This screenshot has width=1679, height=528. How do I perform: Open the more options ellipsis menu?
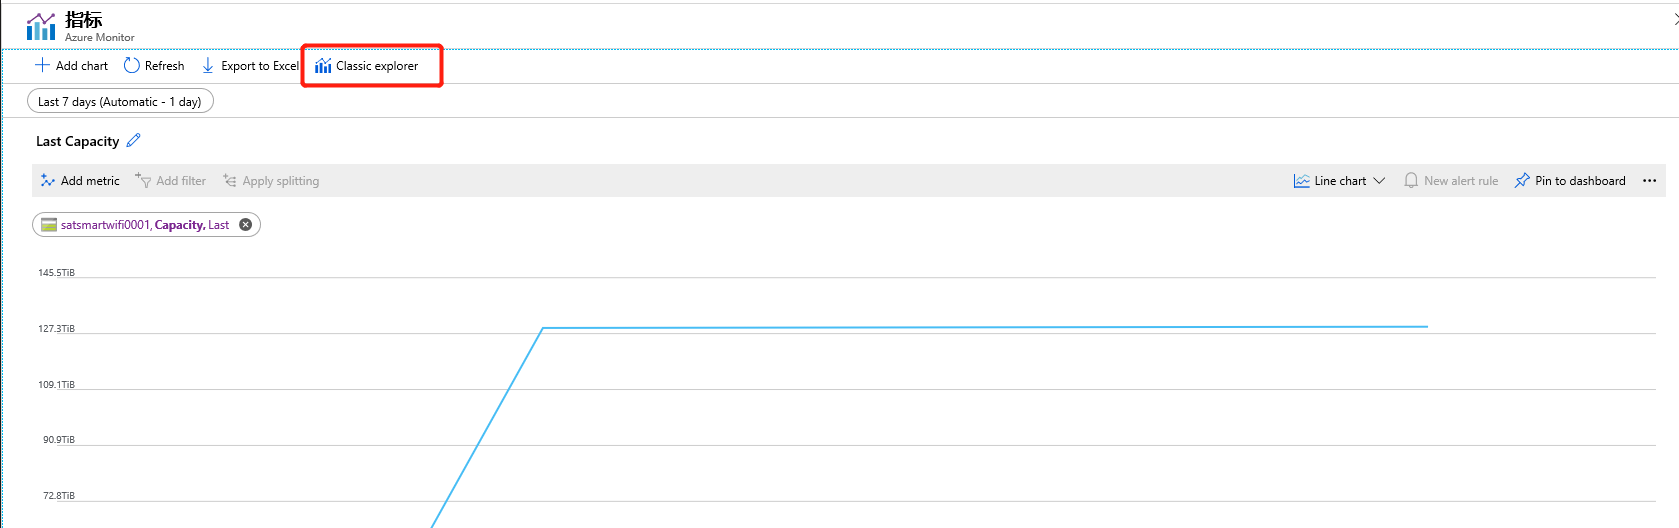pos(1649,181)
